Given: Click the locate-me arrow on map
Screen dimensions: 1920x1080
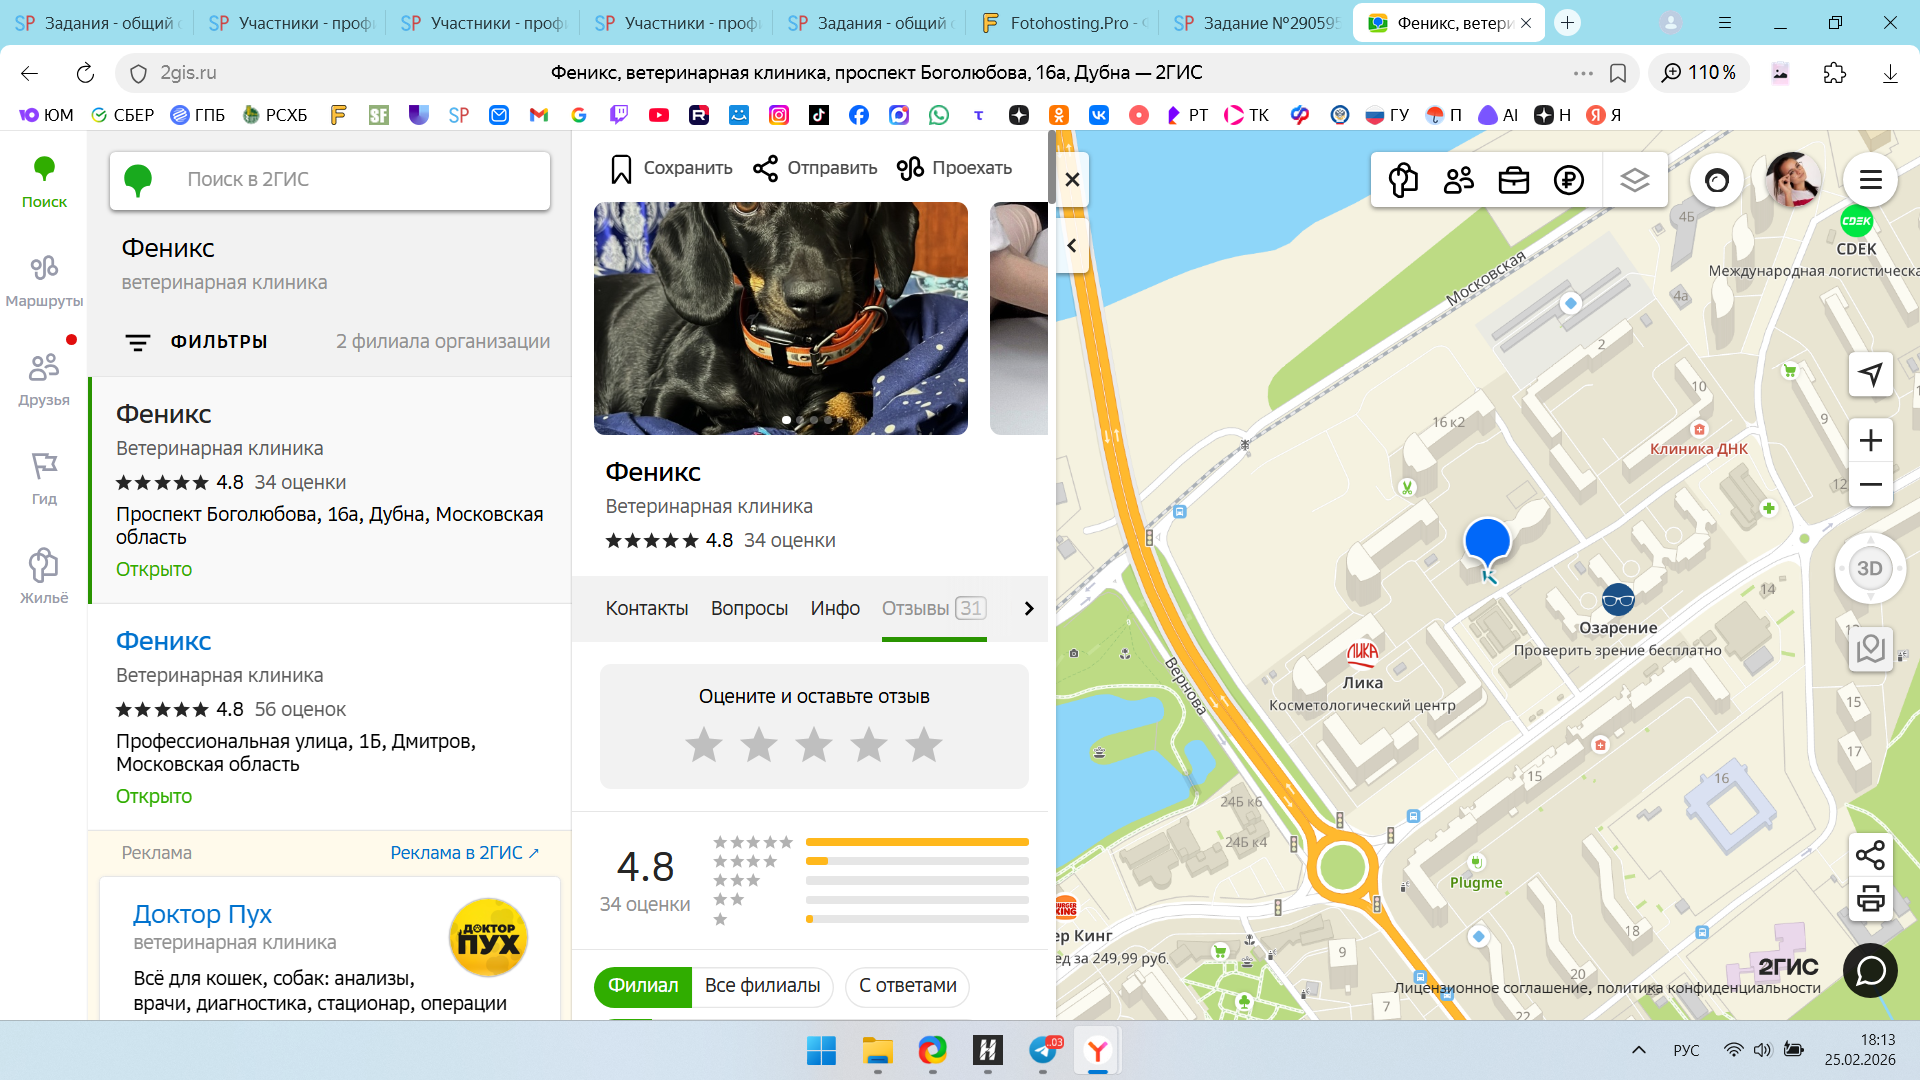Looking at the screenshot, I should tap(1870, 375).
